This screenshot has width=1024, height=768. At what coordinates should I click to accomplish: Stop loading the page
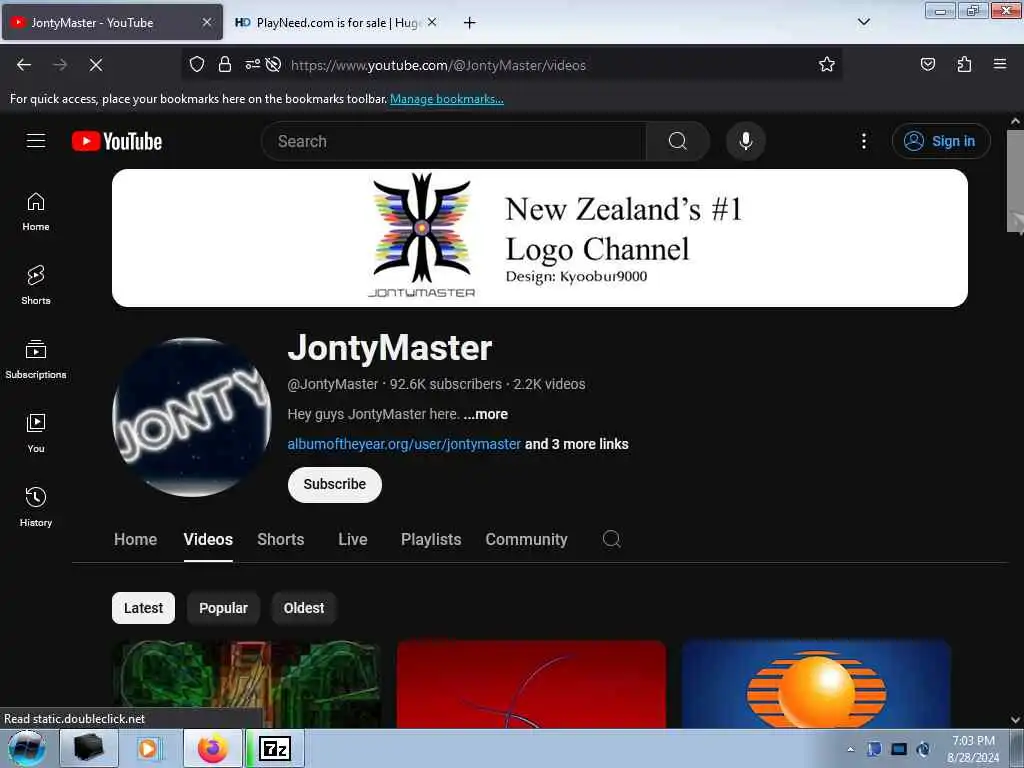click(x=95, y=65)
